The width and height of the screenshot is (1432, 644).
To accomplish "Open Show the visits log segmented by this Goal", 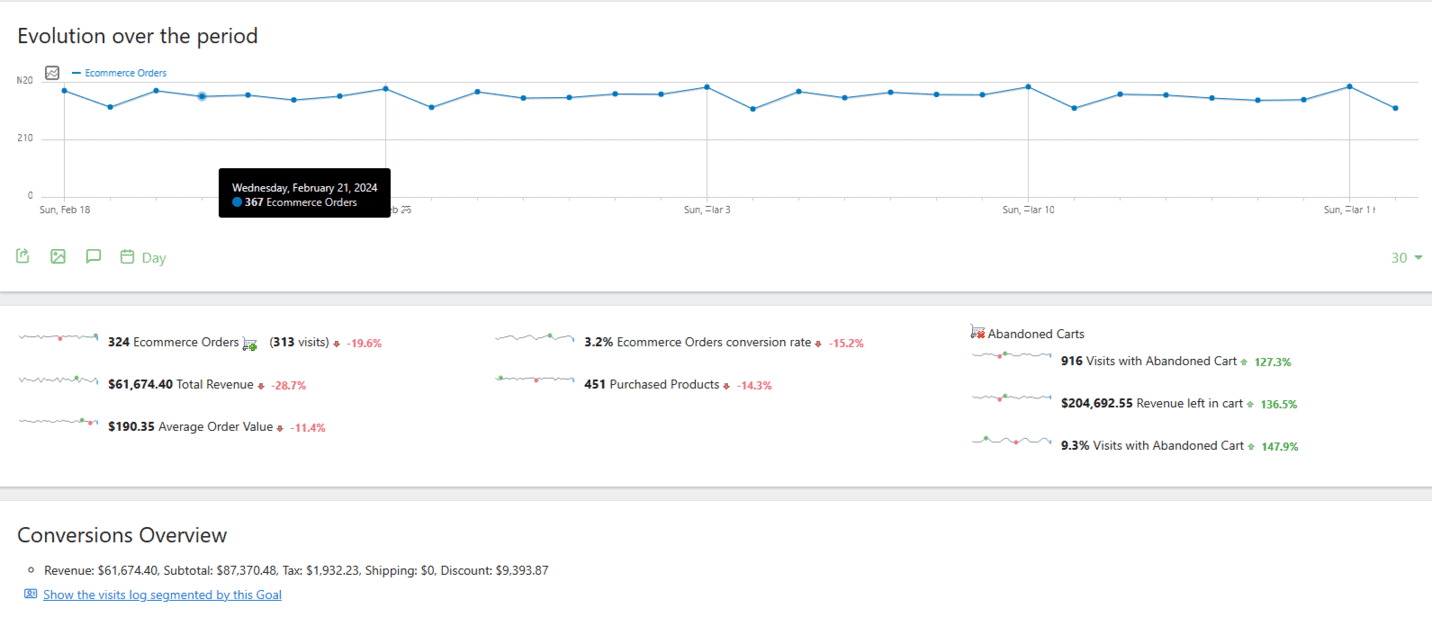I will [162, 594].
